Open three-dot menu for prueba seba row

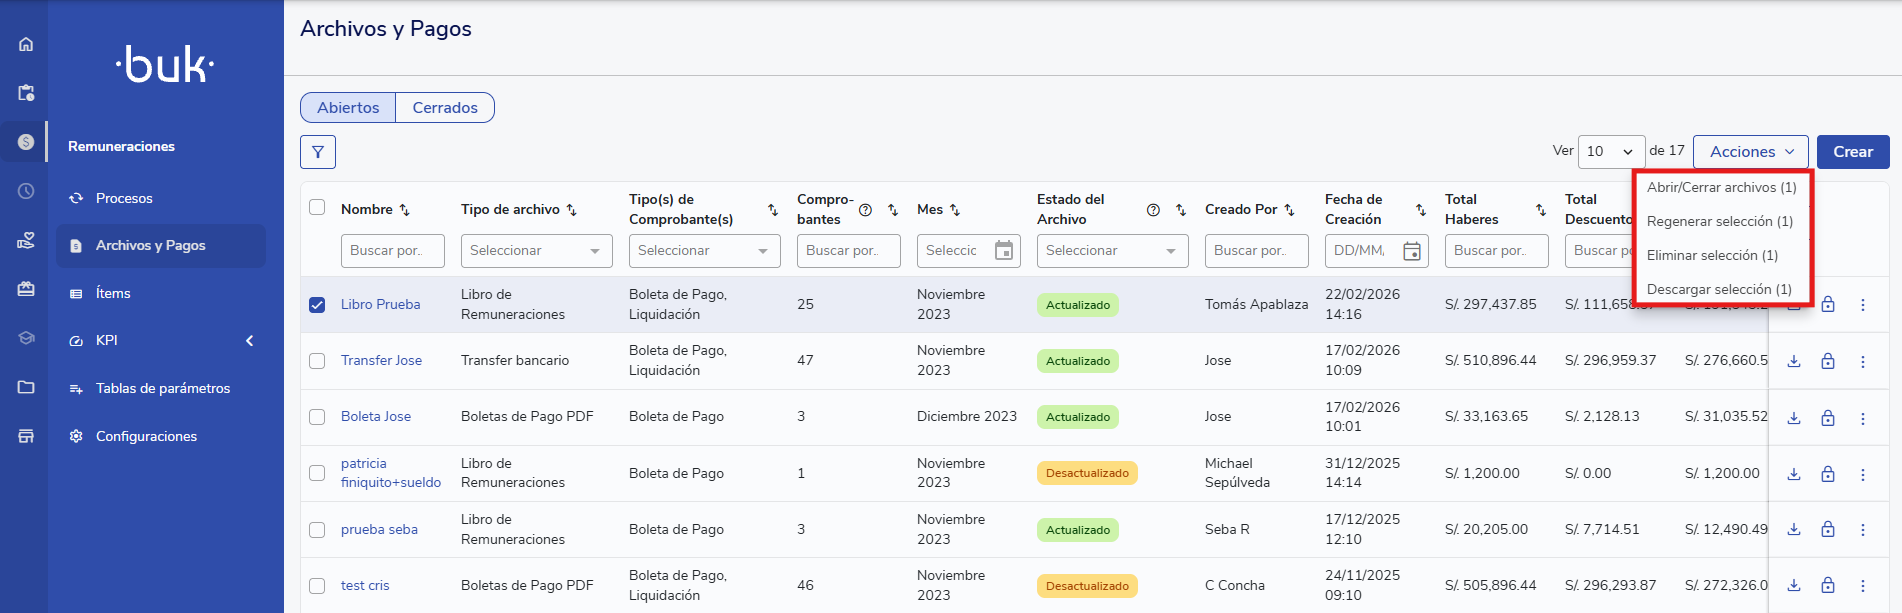coord(1862,530)
